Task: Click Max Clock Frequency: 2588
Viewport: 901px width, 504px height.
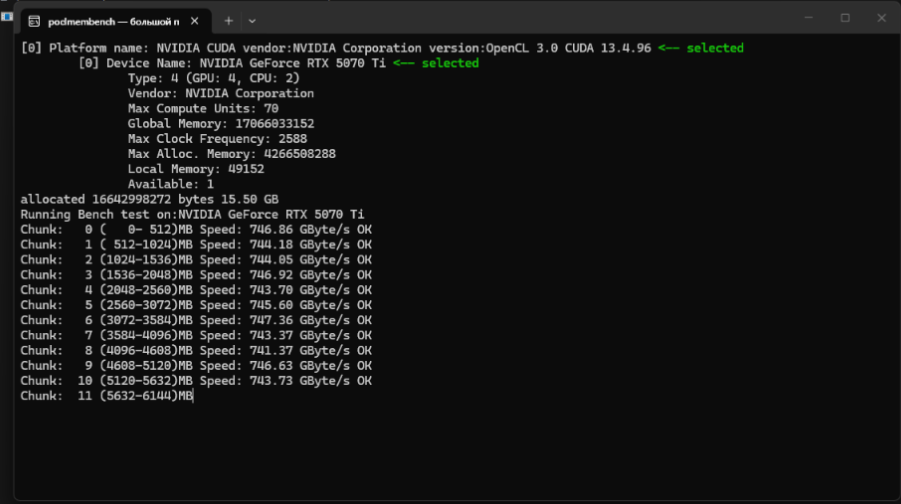Action: click(217, 138)
